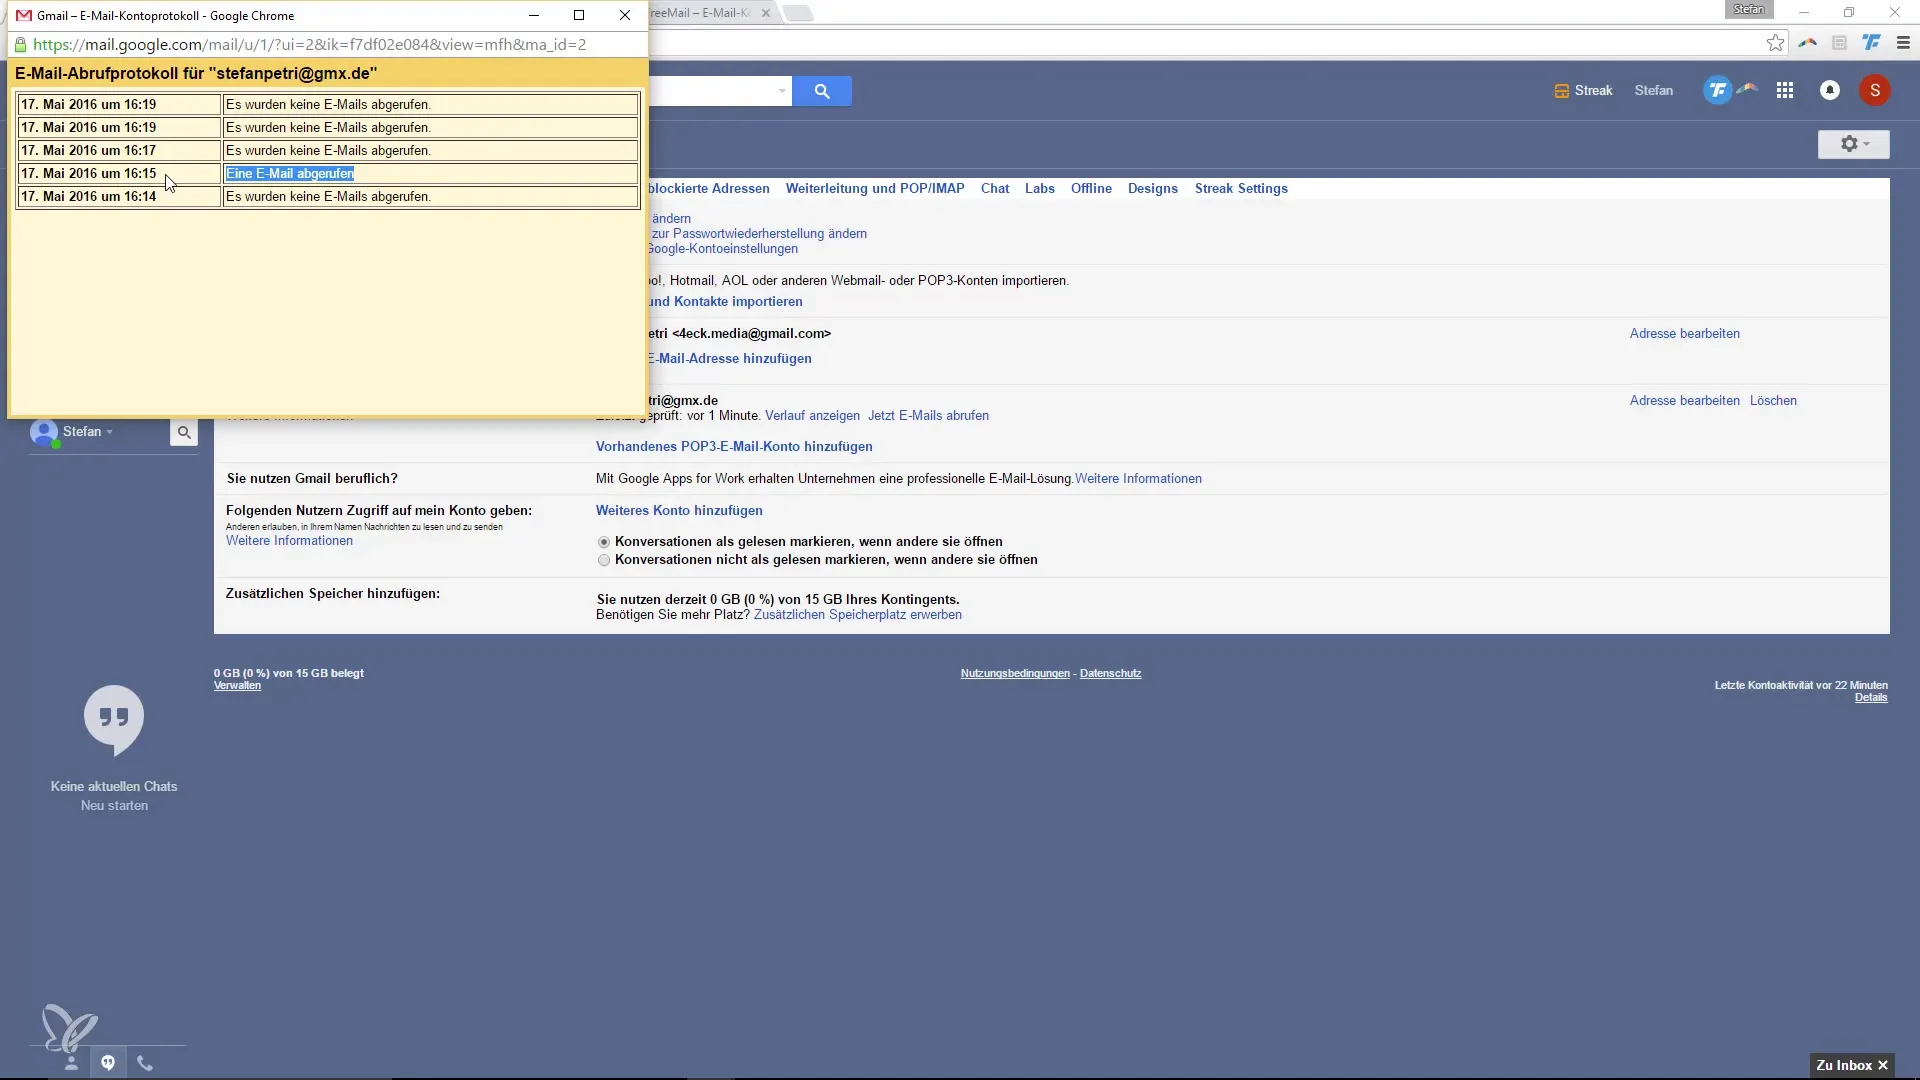
Task: Open the settings gear dropdown
Action: (x=1854, y=144)
